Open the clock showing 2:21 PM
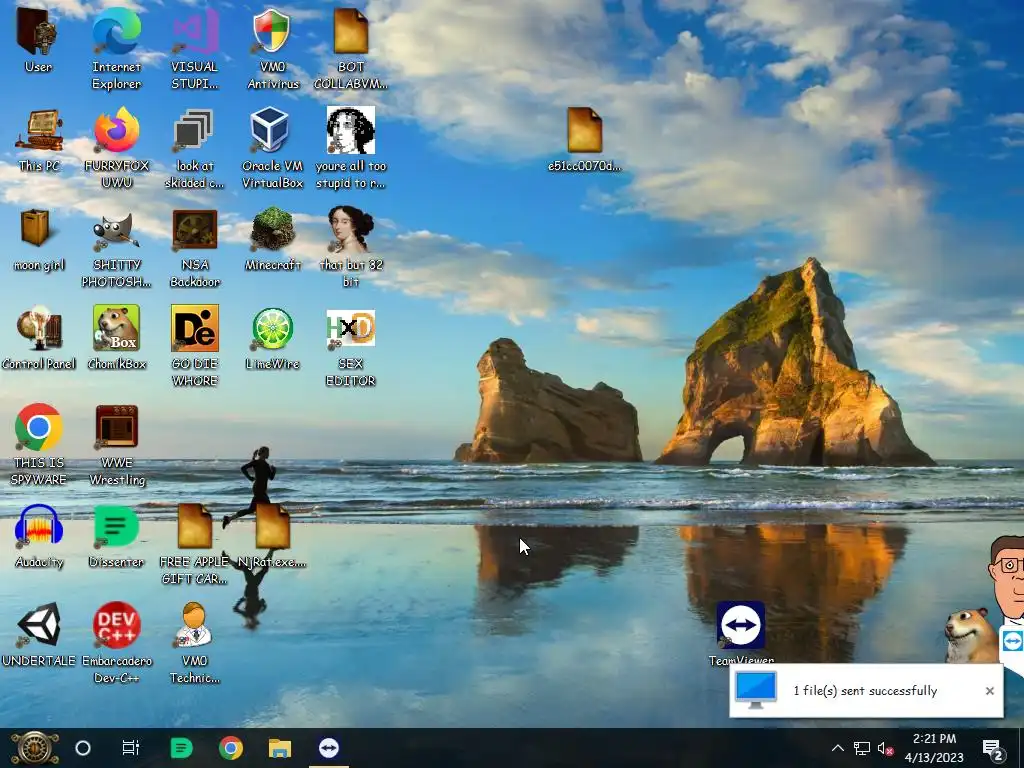Image resolution: width=1024 pixels, height=768 pixels. point(934,748)
